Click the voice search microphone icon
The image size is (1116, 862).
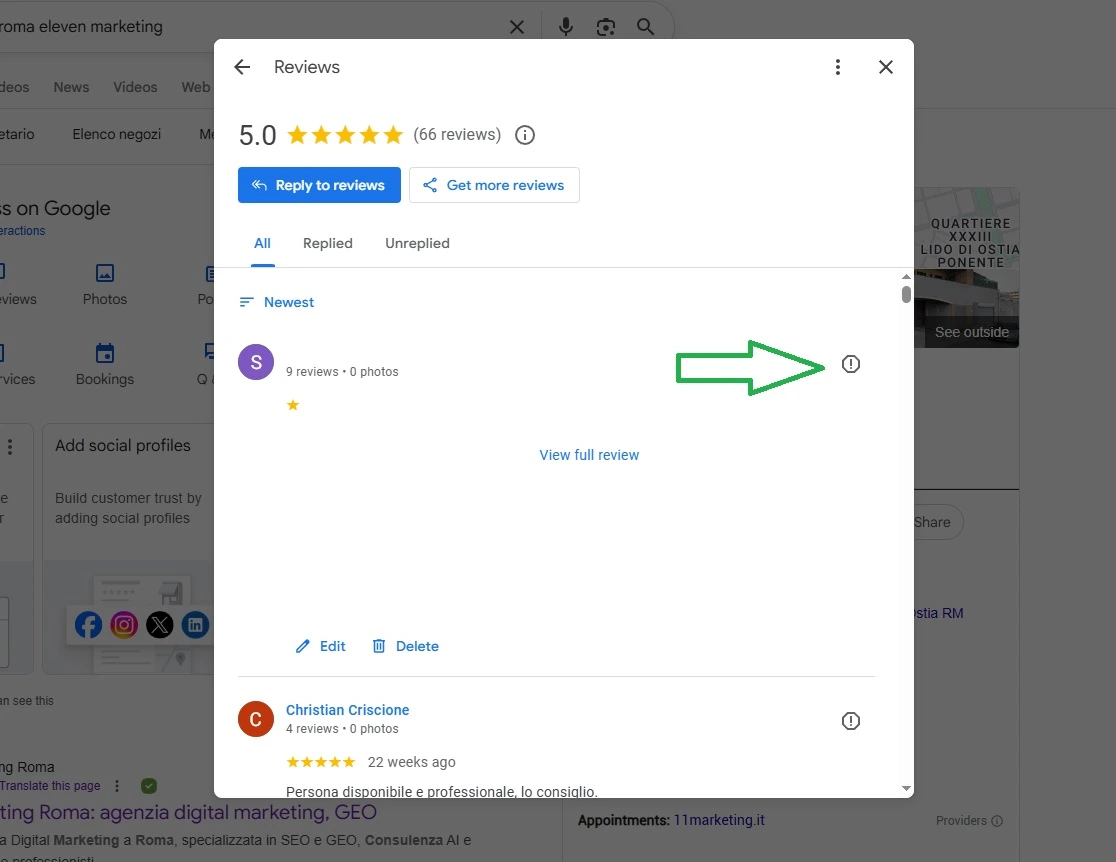(566, 27)
